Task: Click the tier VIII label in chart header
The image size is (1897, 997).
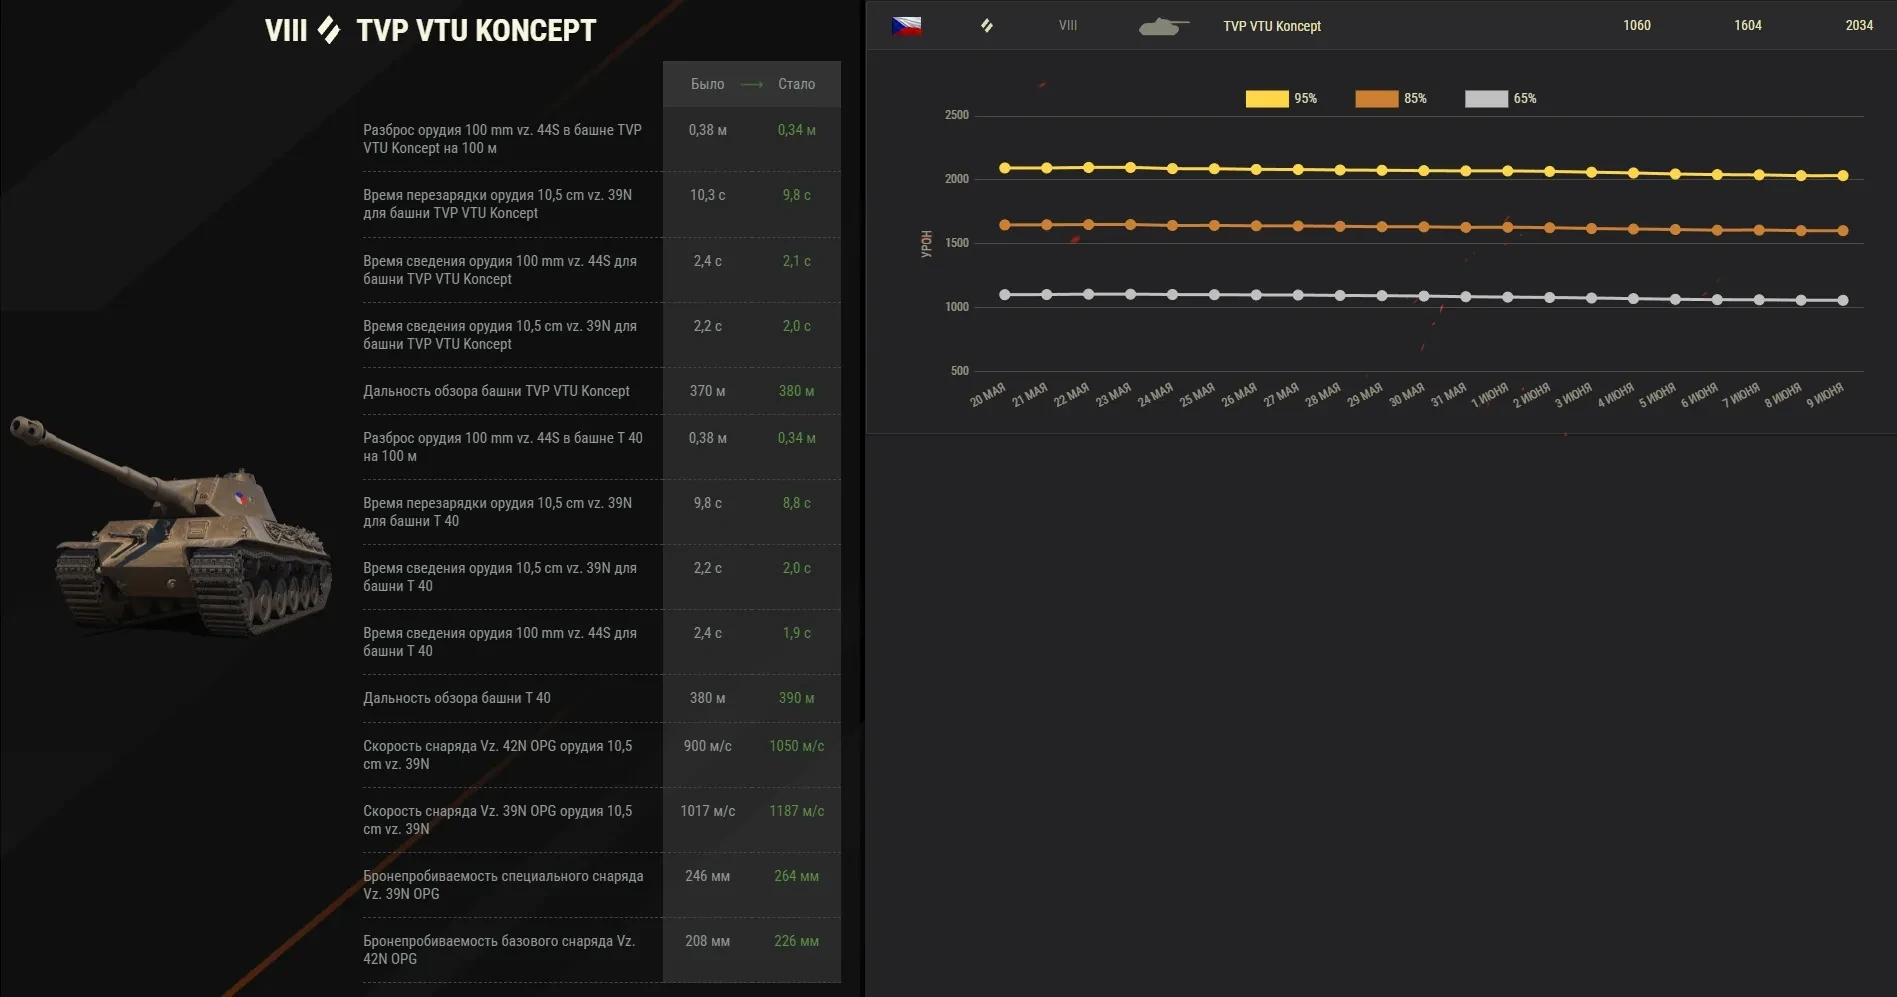Action: [1067, 26]
